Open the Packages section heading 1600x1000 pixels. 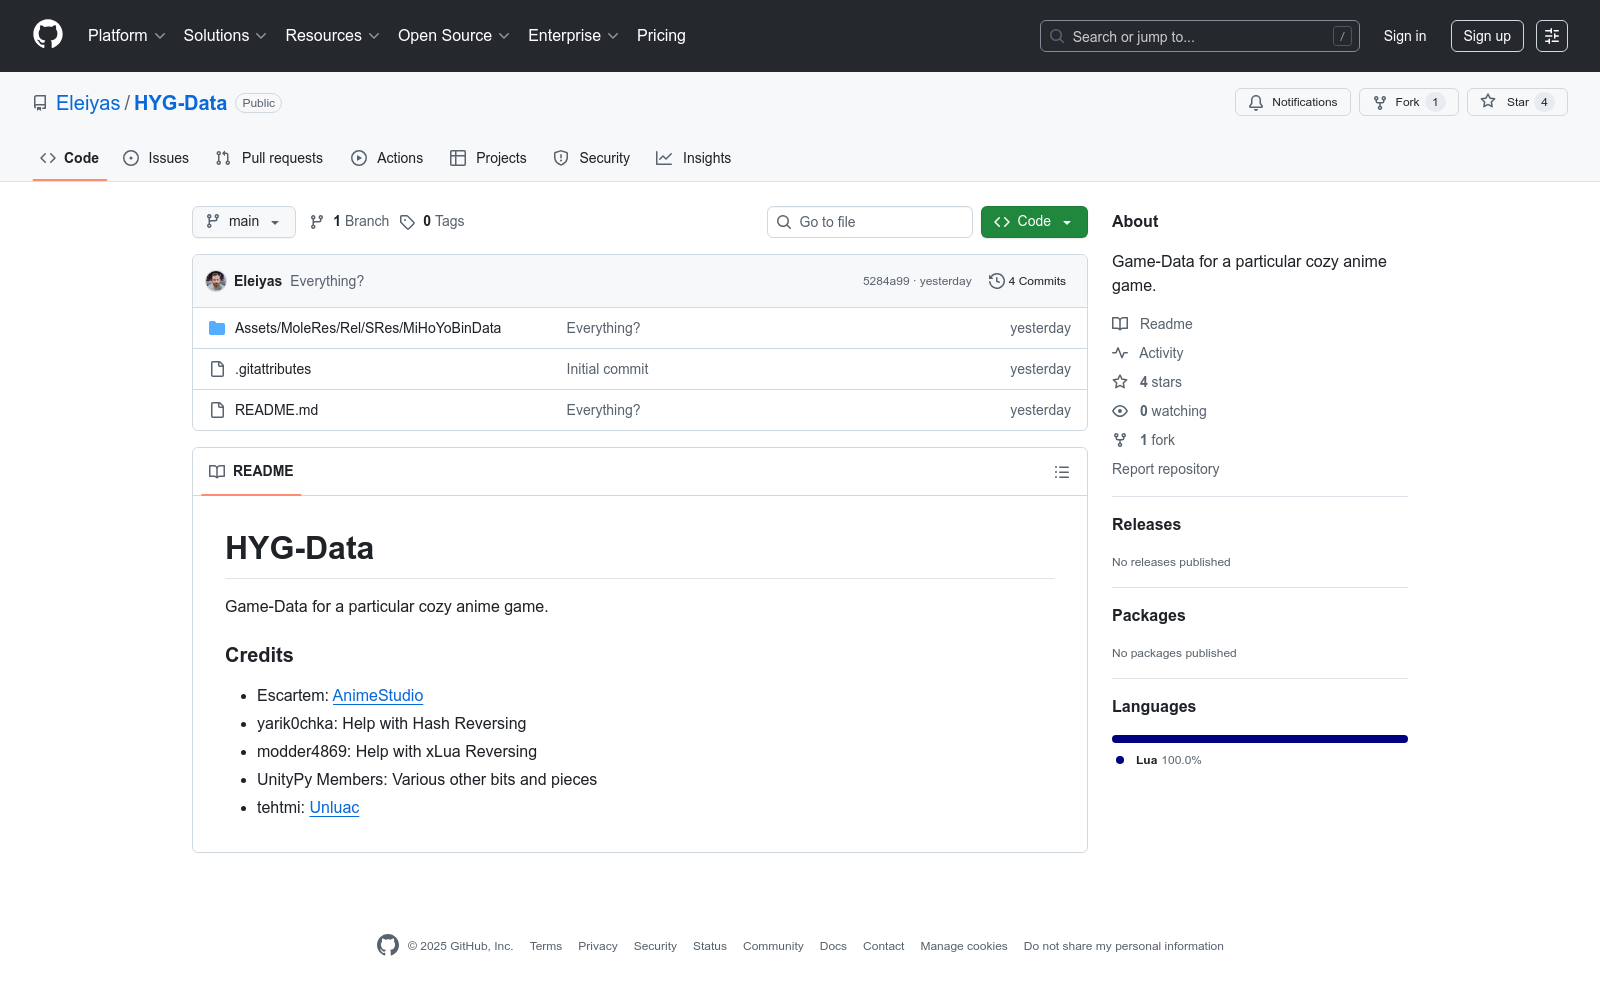pos(1148,615)
